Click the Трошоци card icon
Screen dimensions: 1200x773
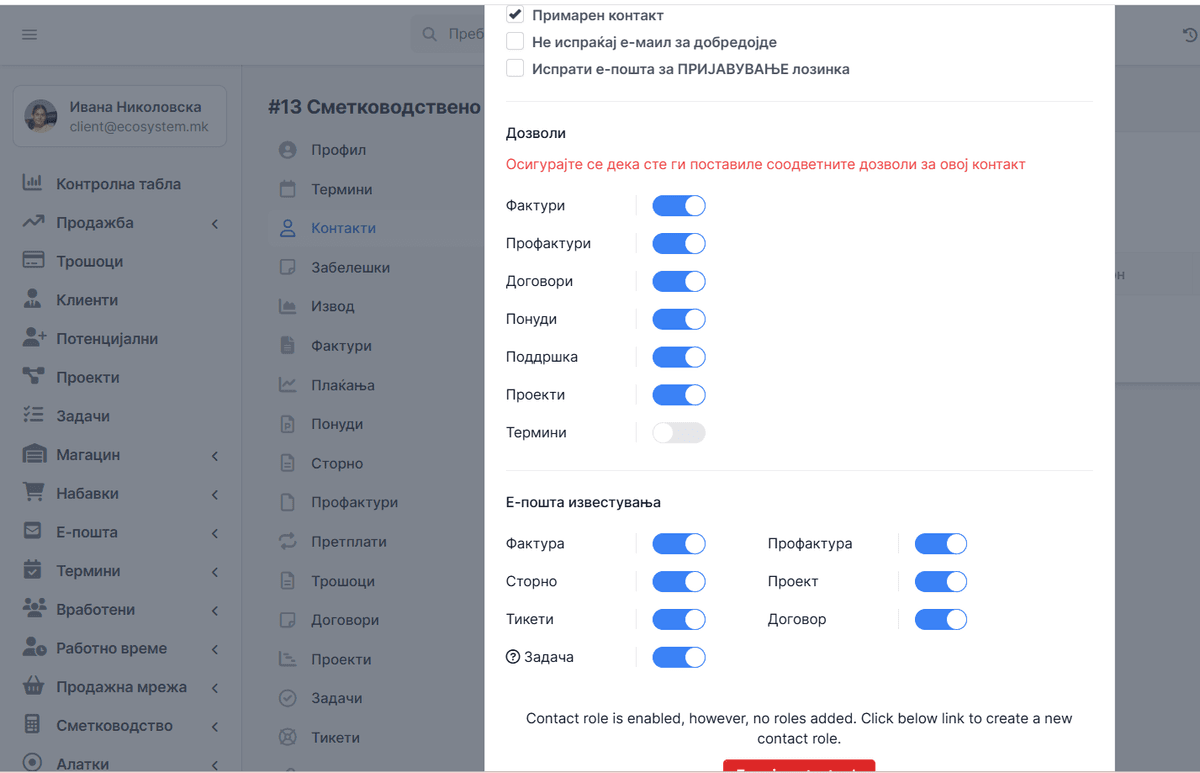click(x=33, y=260)
